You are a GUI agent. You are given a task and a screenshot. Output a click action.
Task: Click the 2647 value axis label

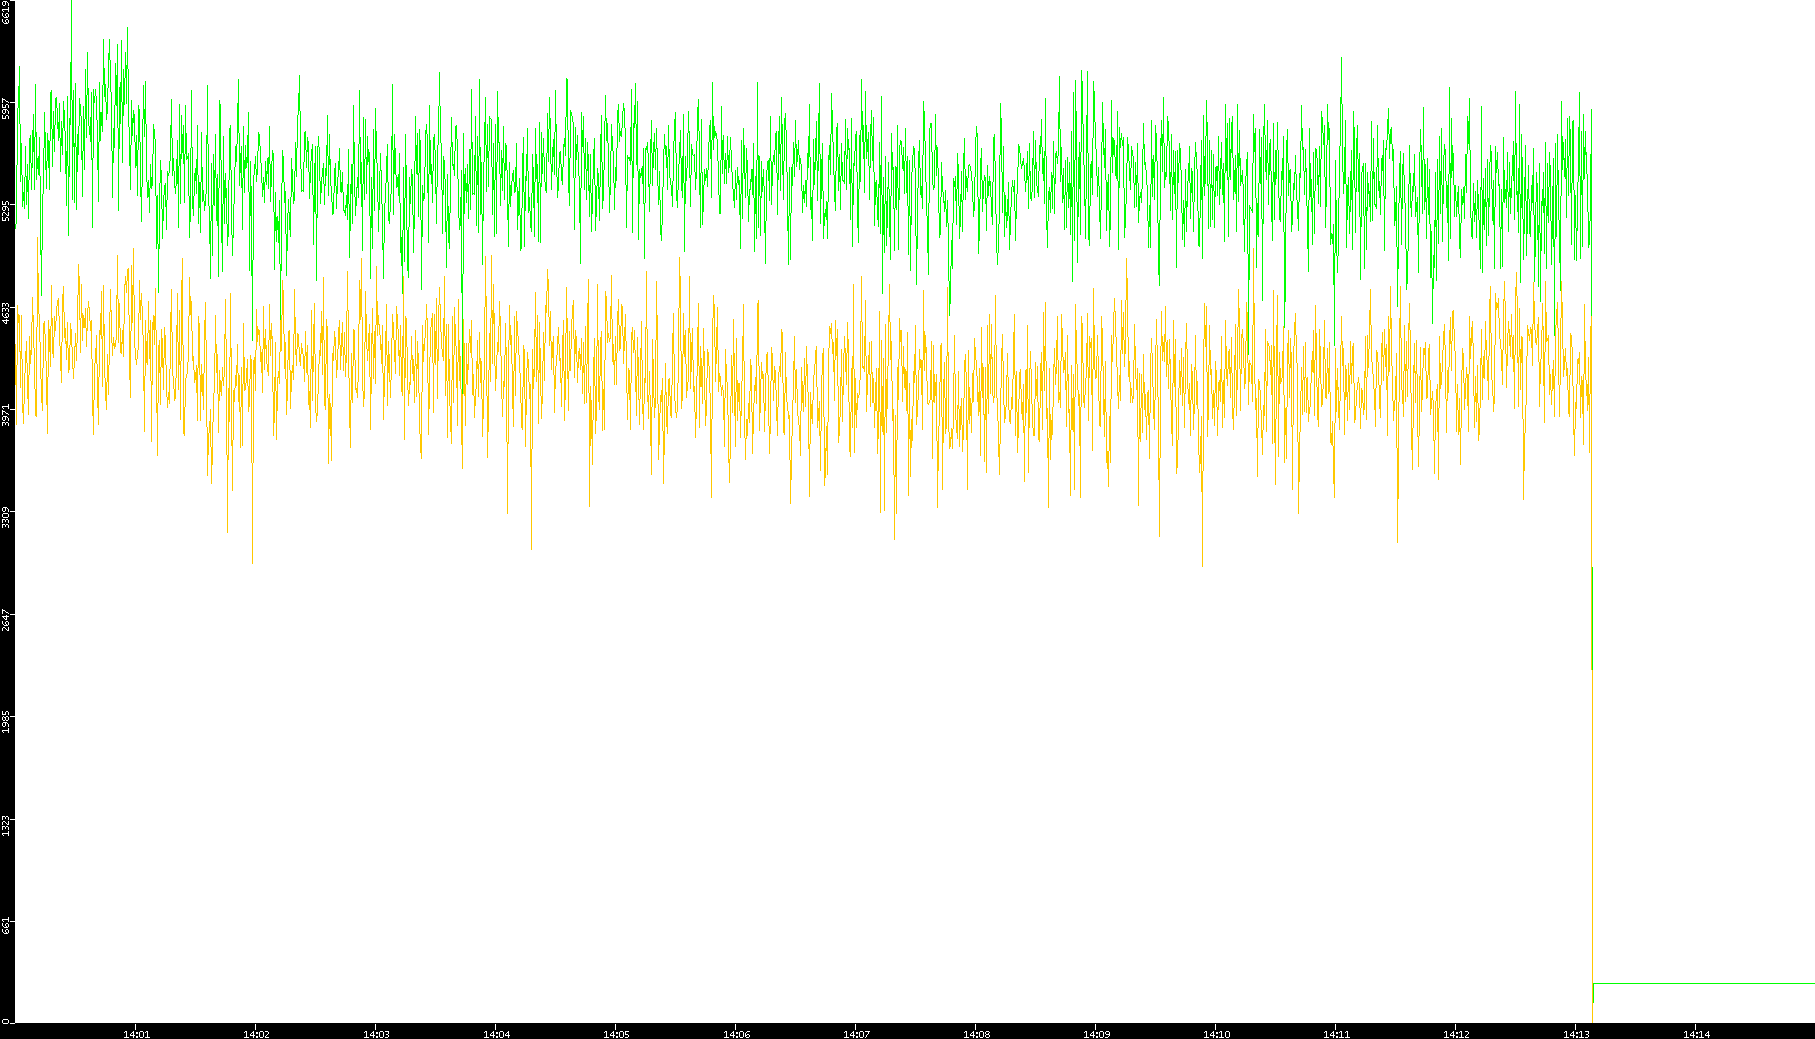point(6,620)
